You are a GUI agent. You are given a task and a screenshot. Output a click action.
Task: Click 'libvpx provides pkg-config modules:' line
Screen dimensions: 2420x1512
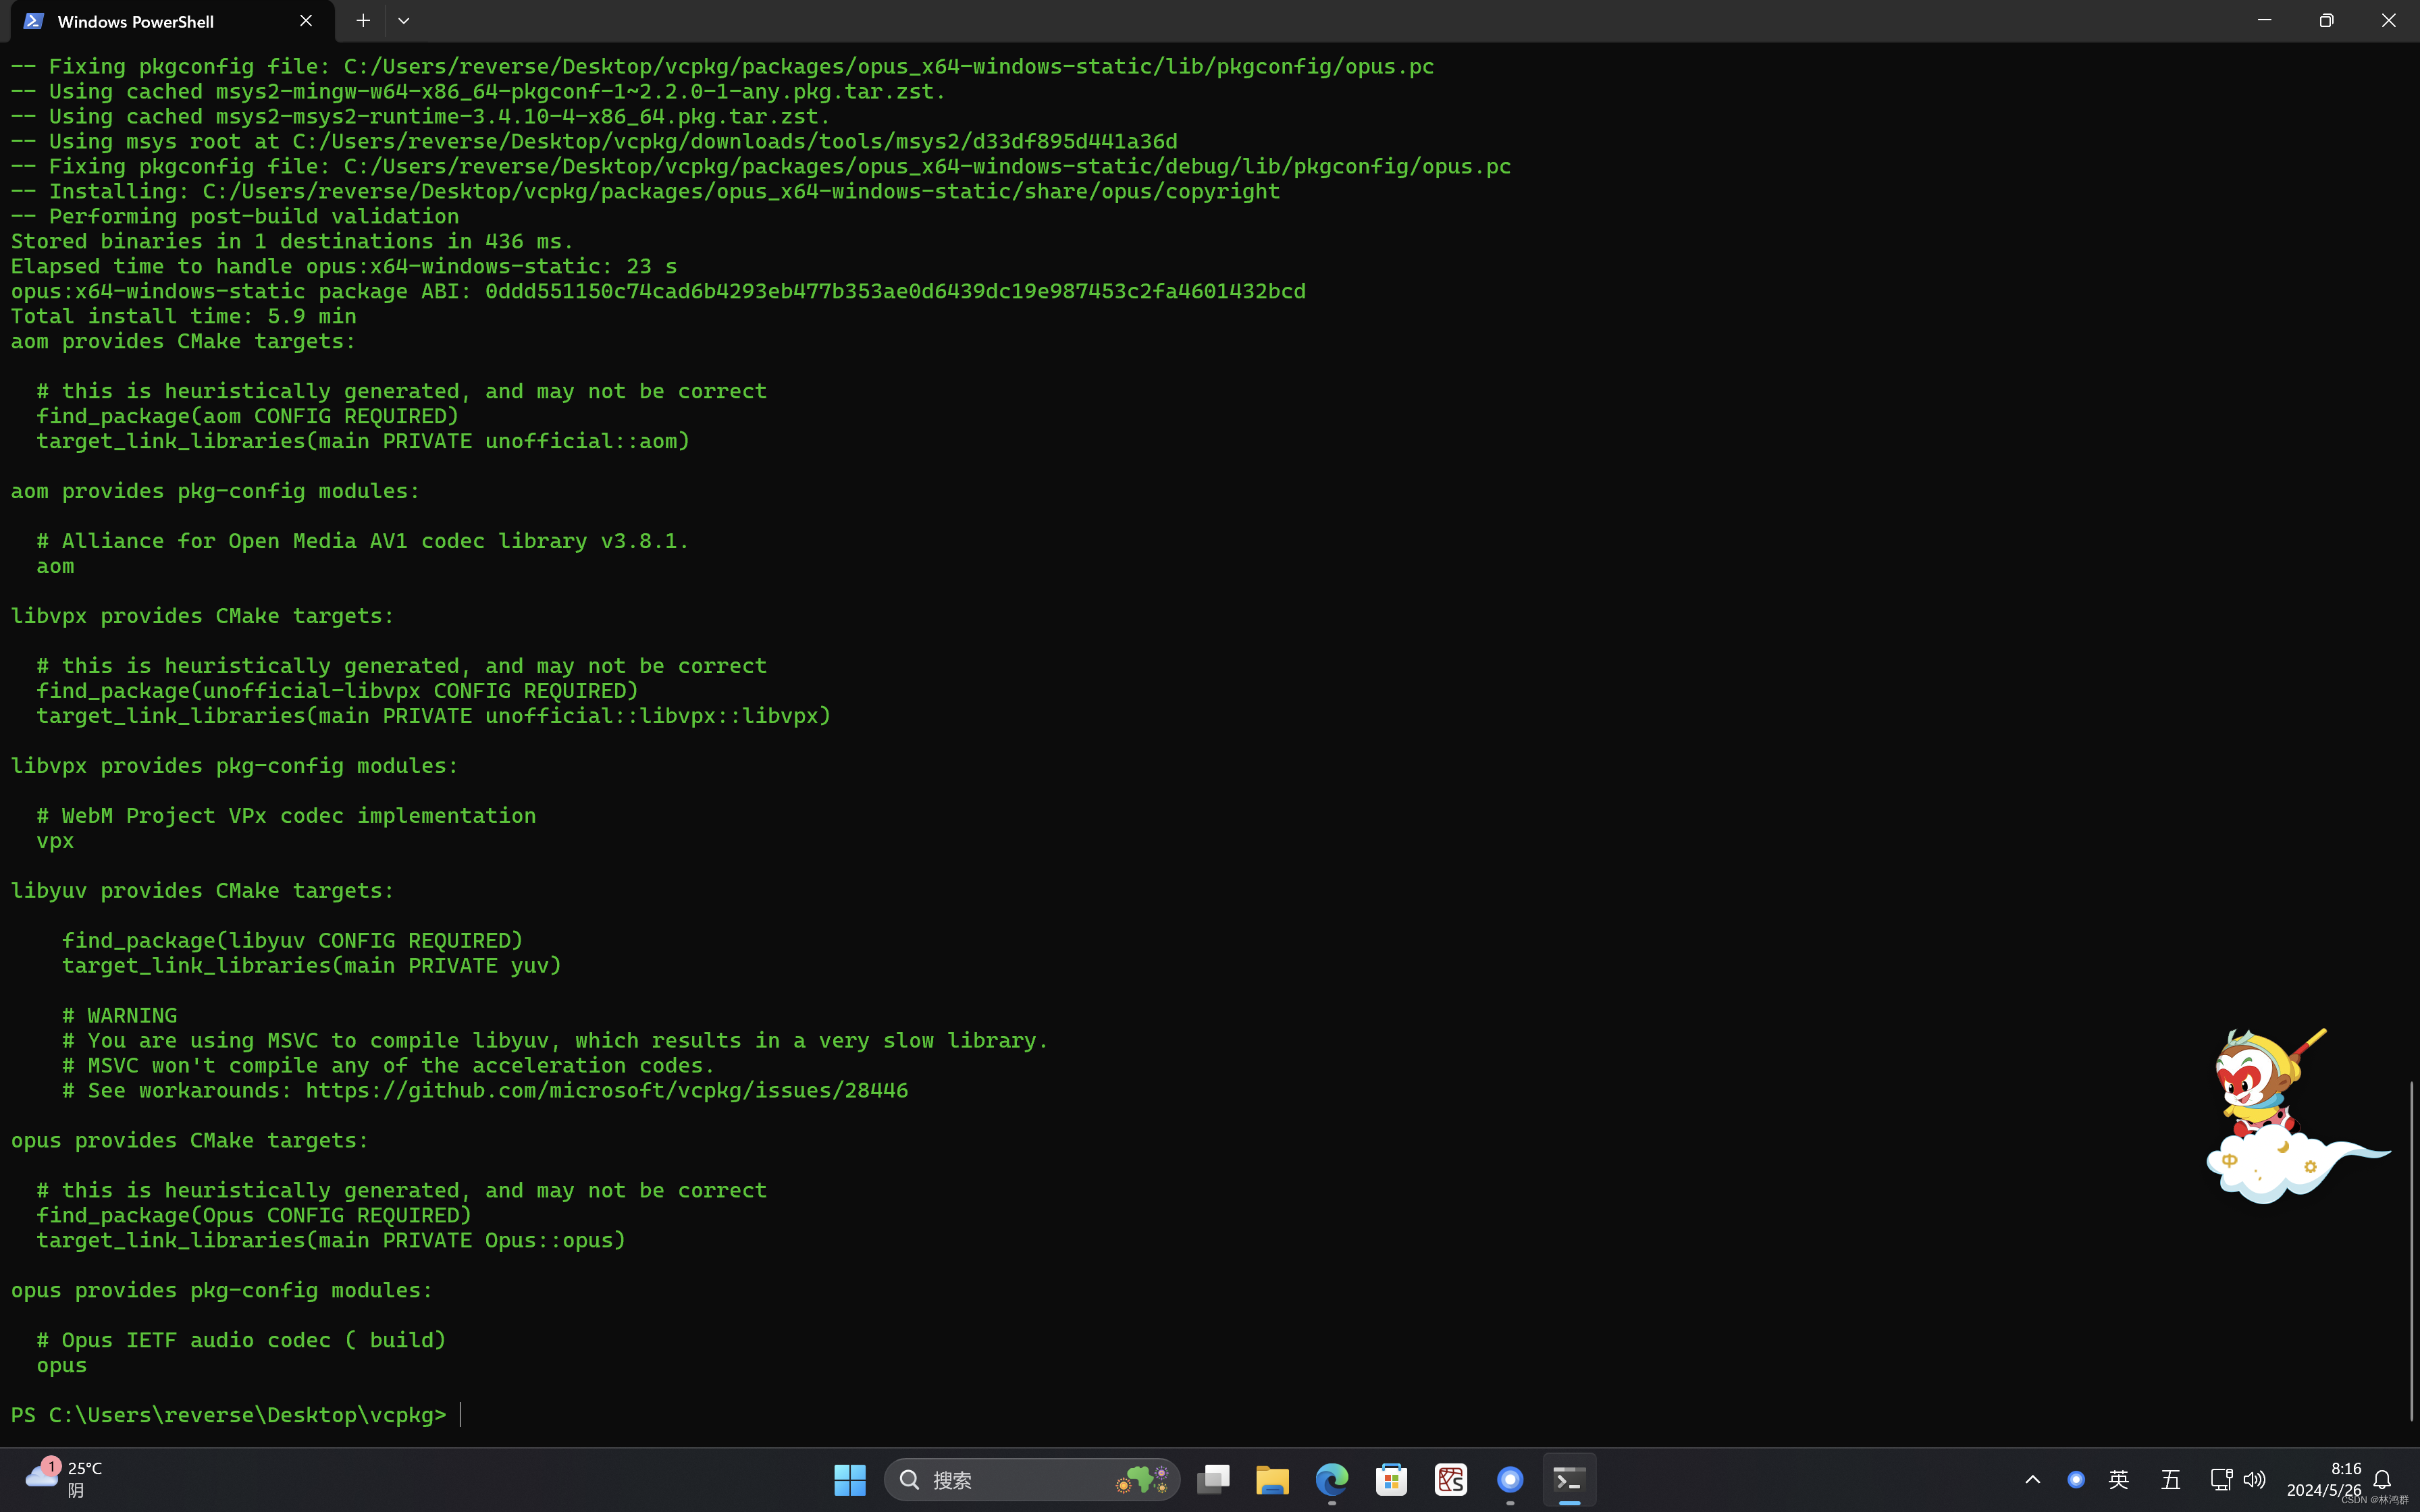[235, 766]
